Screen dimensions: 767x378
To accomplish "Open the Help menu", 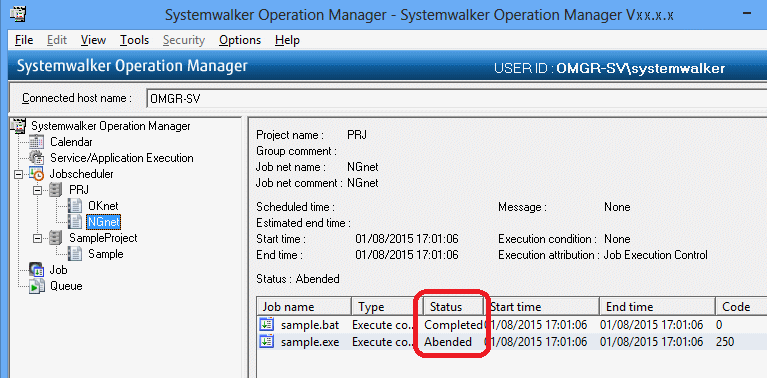I will pos(287,40).
